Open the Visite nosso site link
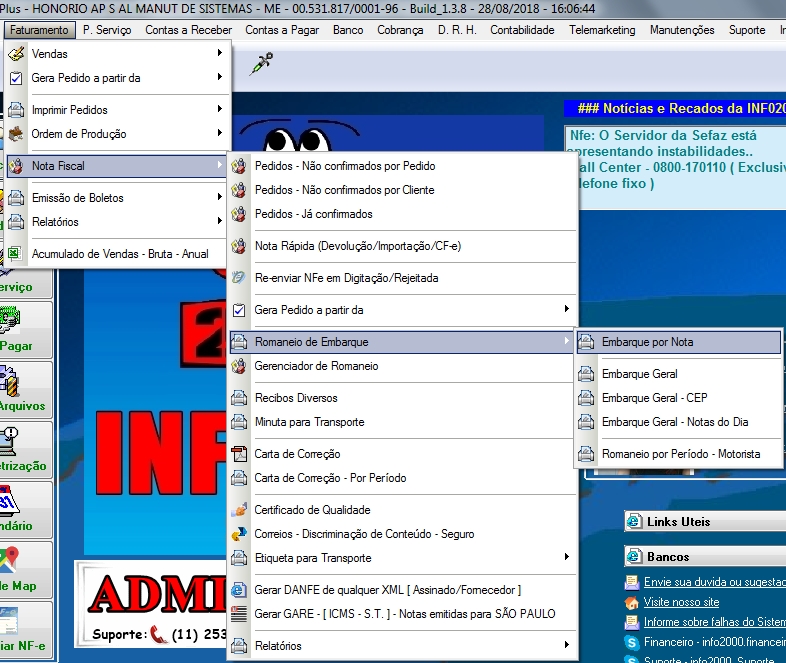 [x=680, y=602]
